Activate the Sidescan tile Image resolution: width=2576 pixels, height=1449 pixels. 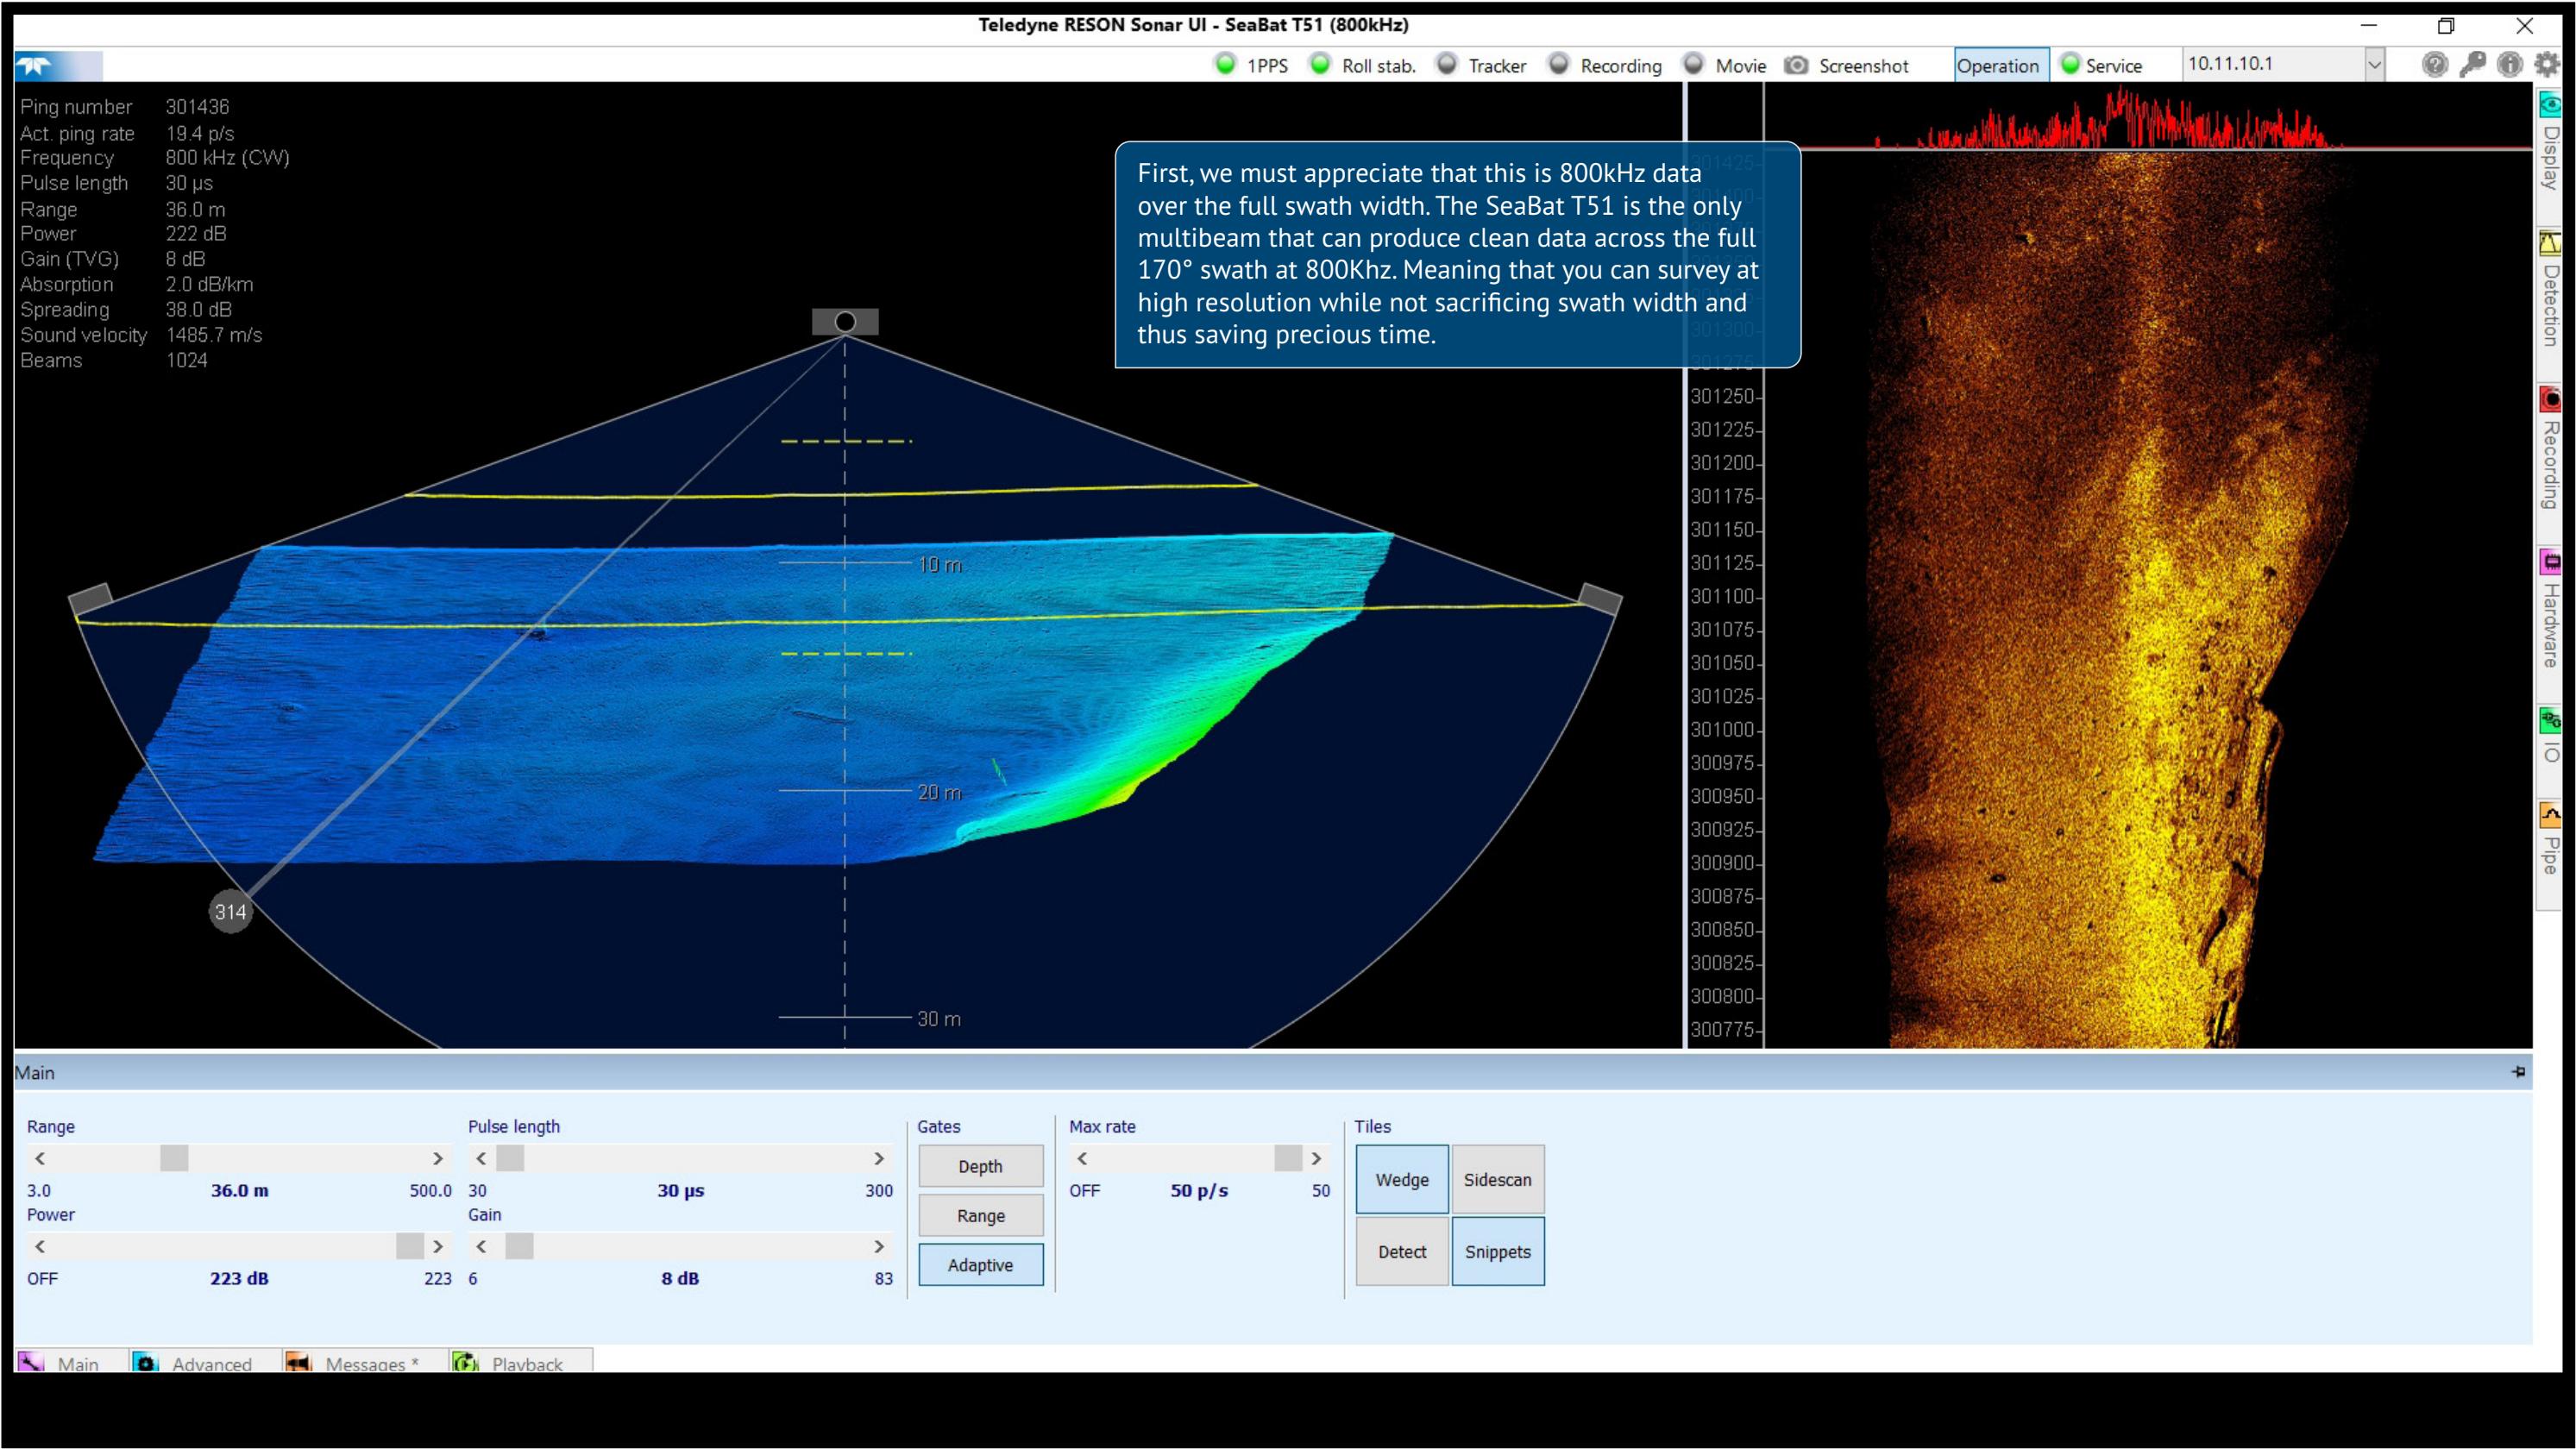point(1497,1179)
